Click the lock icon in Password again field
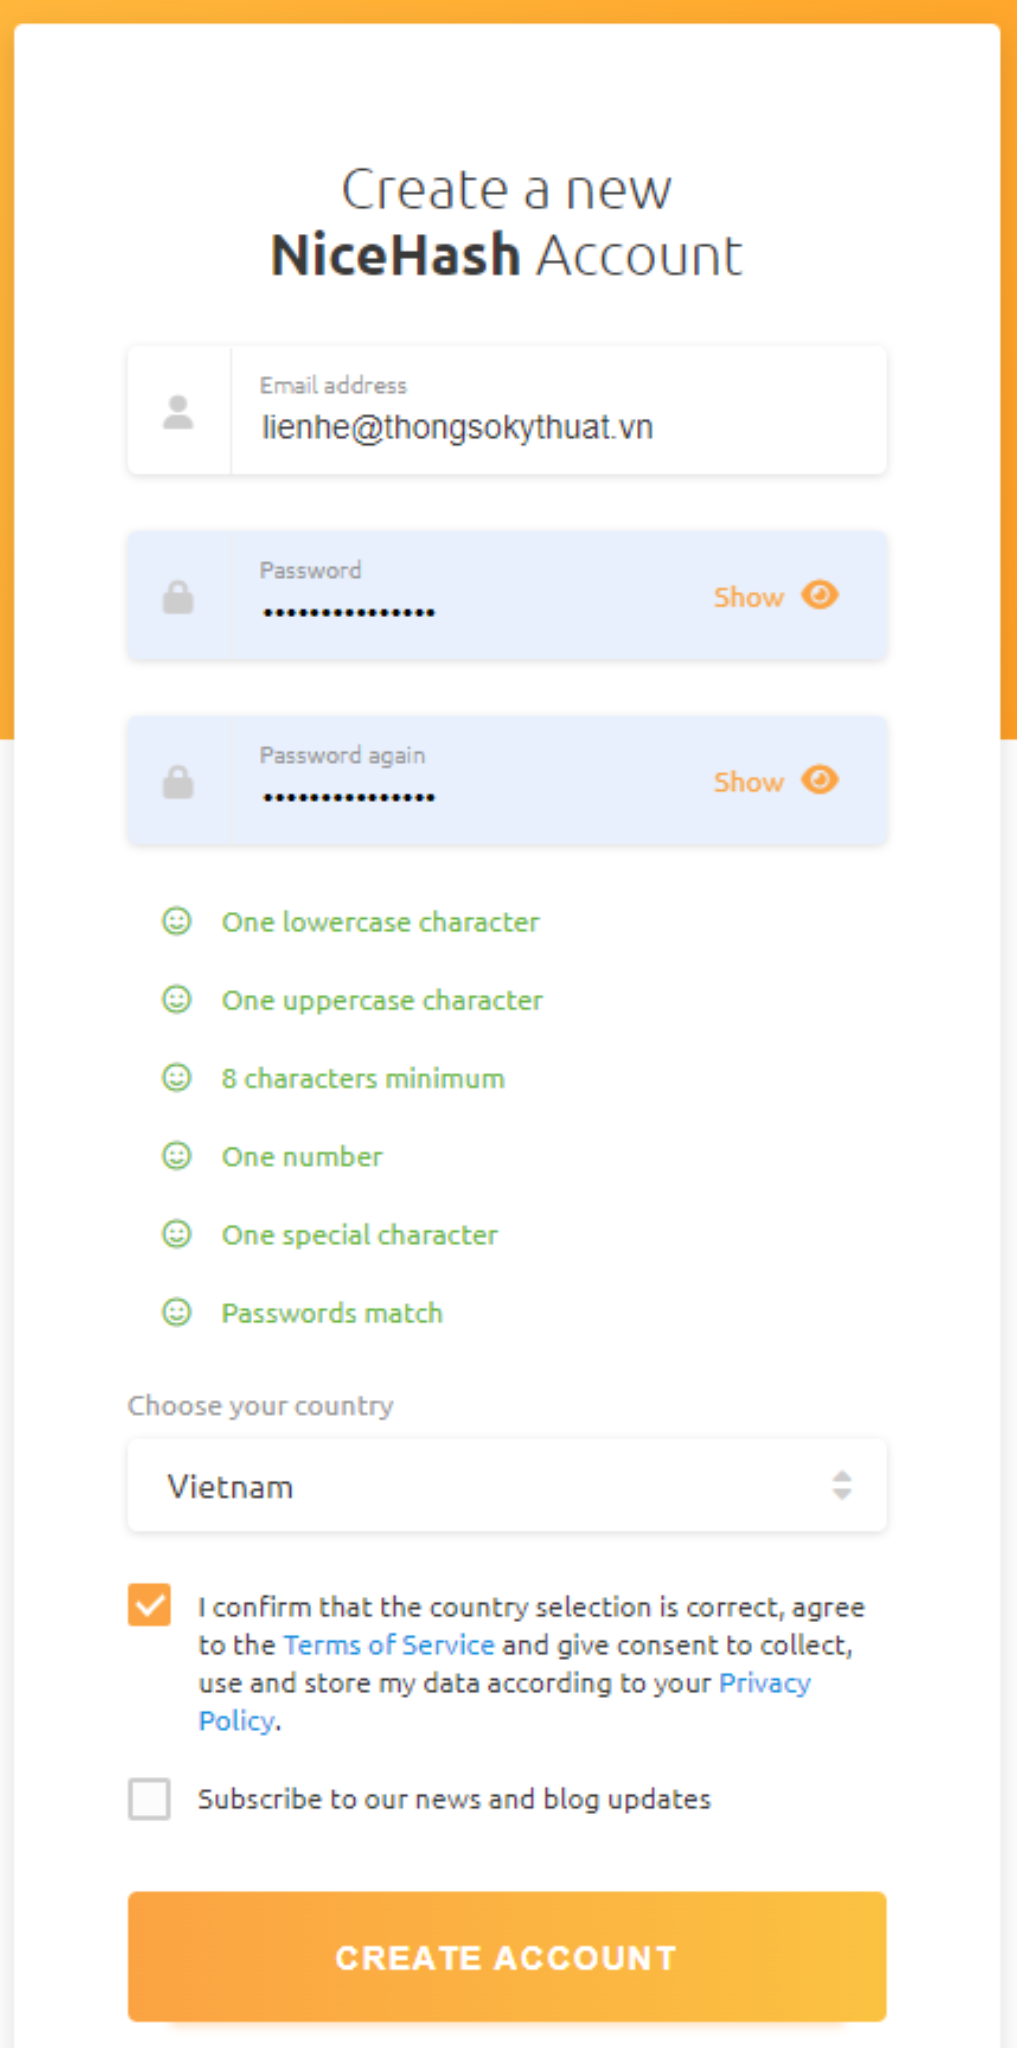1017x2048 pixels. pos(178,782)
